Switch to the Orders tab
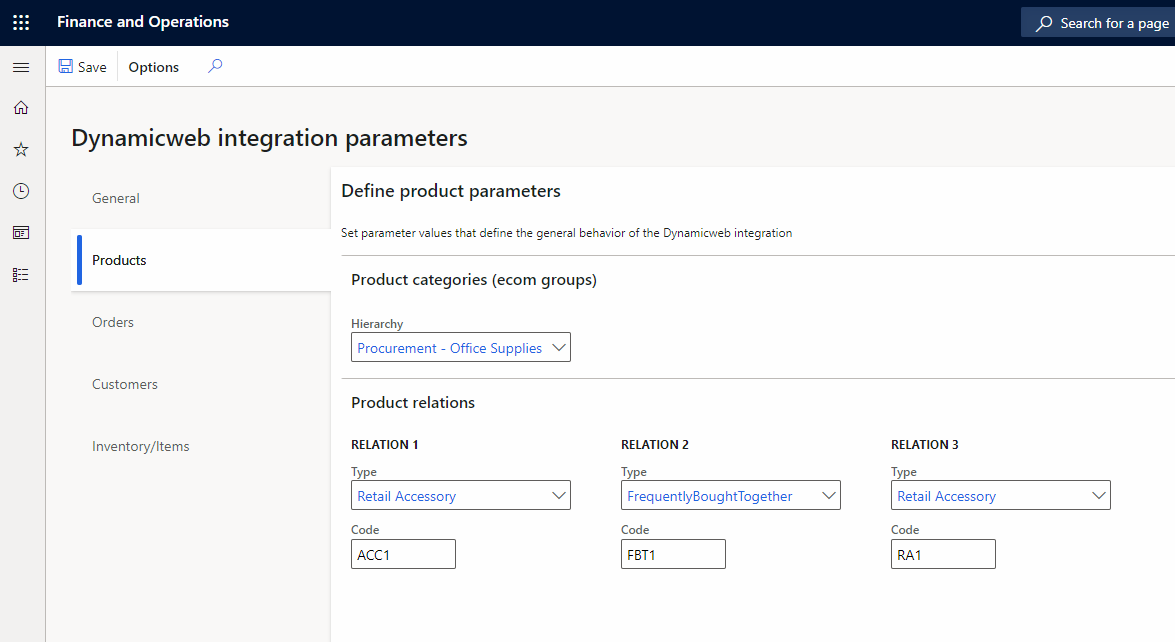The image size is (1175, 642). [x=113, y=322]
